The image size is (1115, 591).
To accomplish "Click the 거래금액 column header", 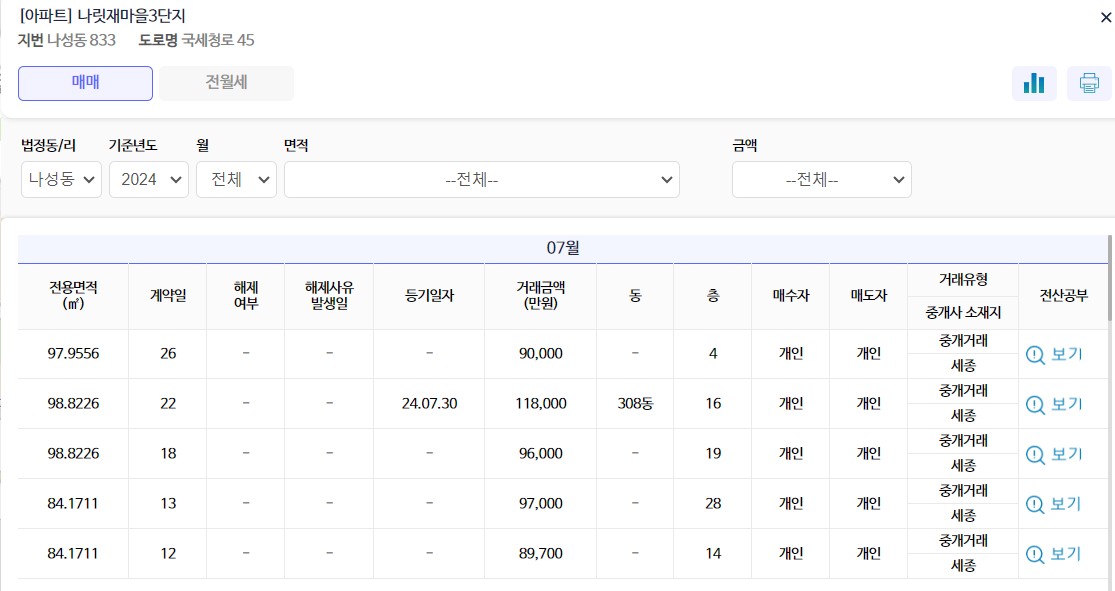I will [x=539, y=296].
